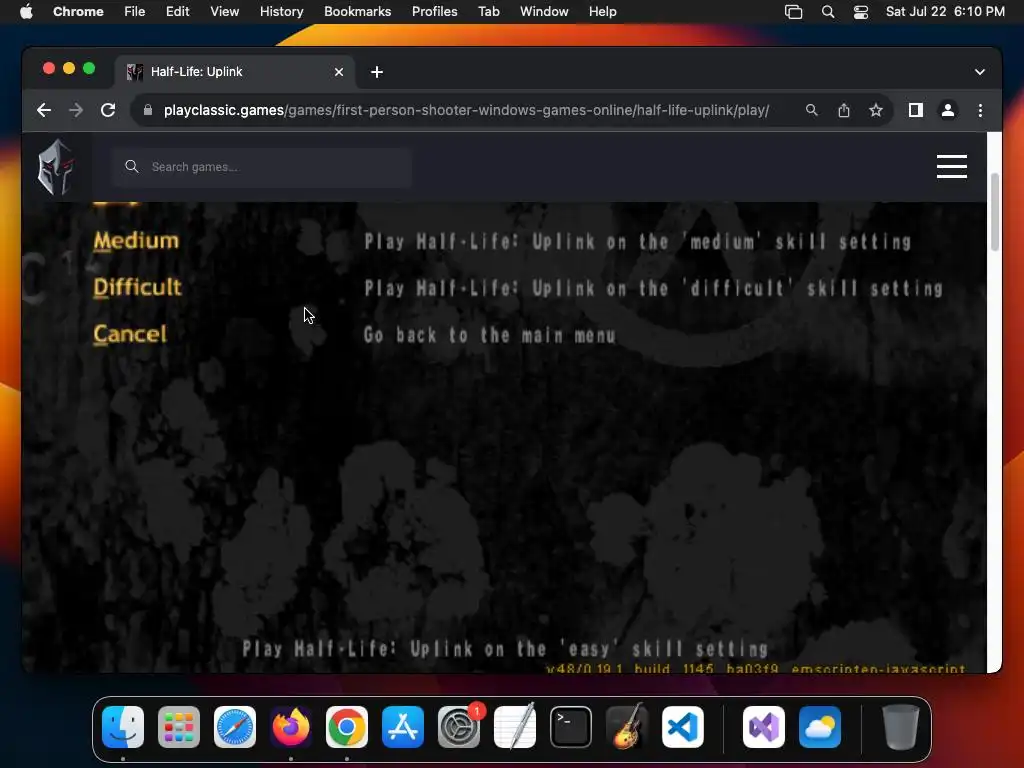The width and height of the screenshot is (1024, 768).
Task: Open the Profiles menu
Action: point(434,12)
